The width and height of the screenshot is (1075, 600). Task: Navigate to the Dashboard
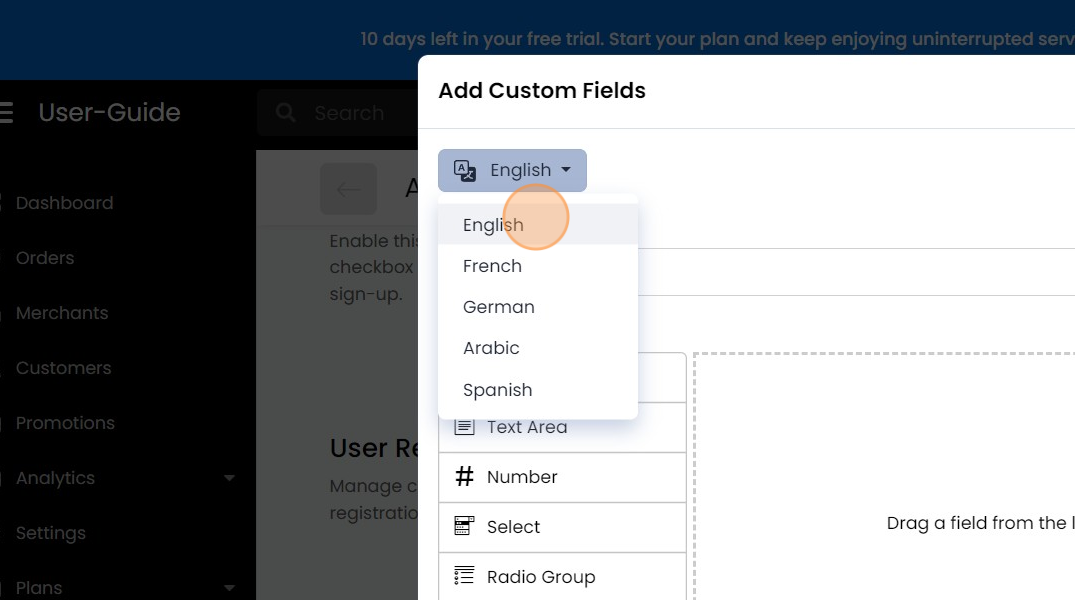pyautogui.click(x=64, y=202)
